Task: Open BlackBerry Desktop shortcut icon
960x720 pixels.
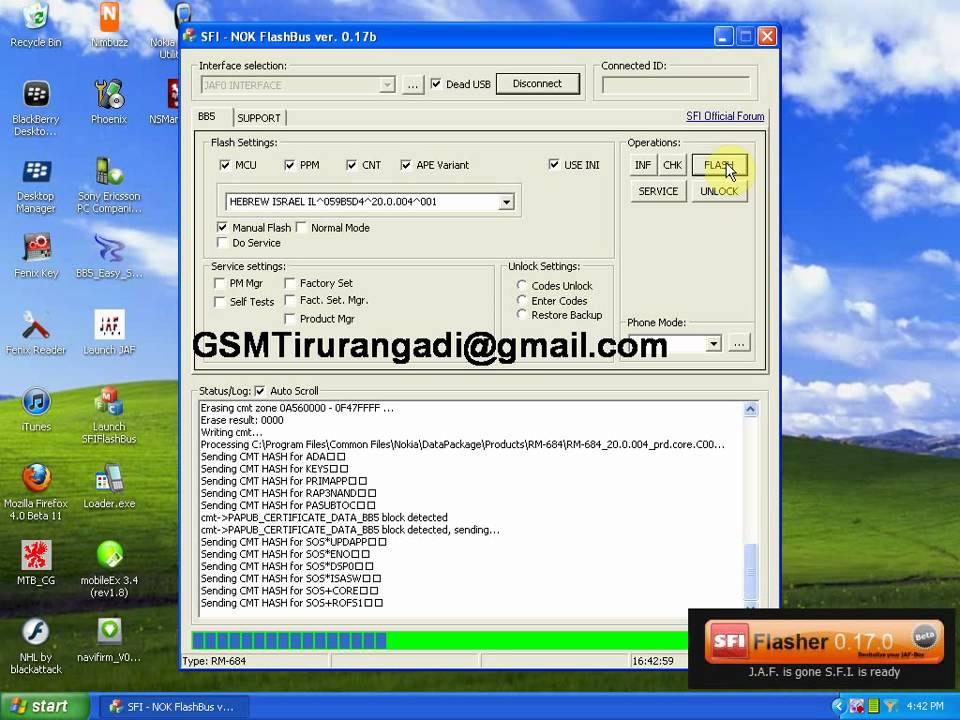Action: pos(36,108)
